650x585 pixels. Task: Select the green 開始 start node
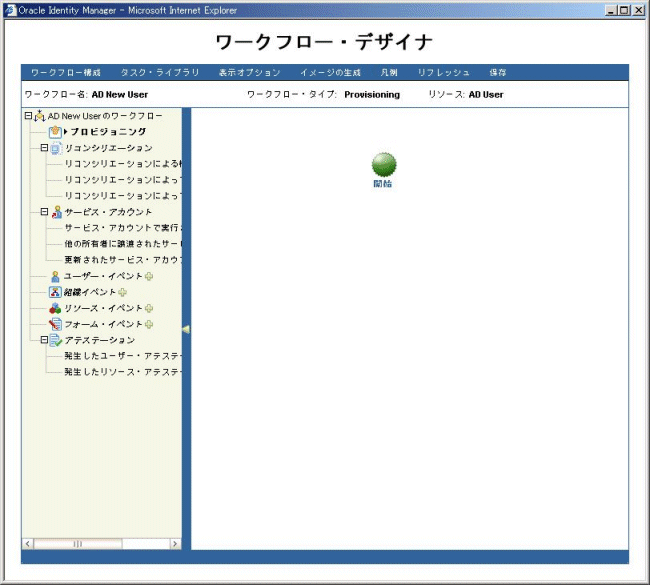click(x=384, y=165)
